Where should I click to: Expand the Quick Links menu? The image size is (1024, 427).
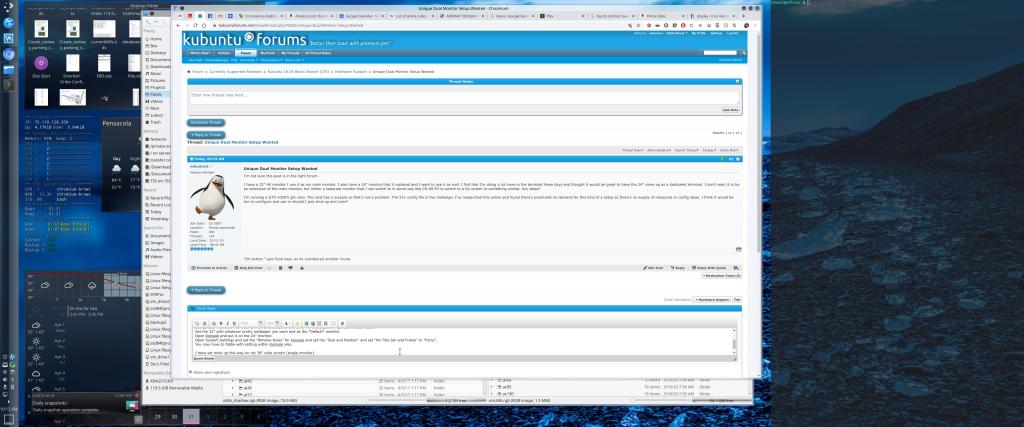click(x=295, y=60)
